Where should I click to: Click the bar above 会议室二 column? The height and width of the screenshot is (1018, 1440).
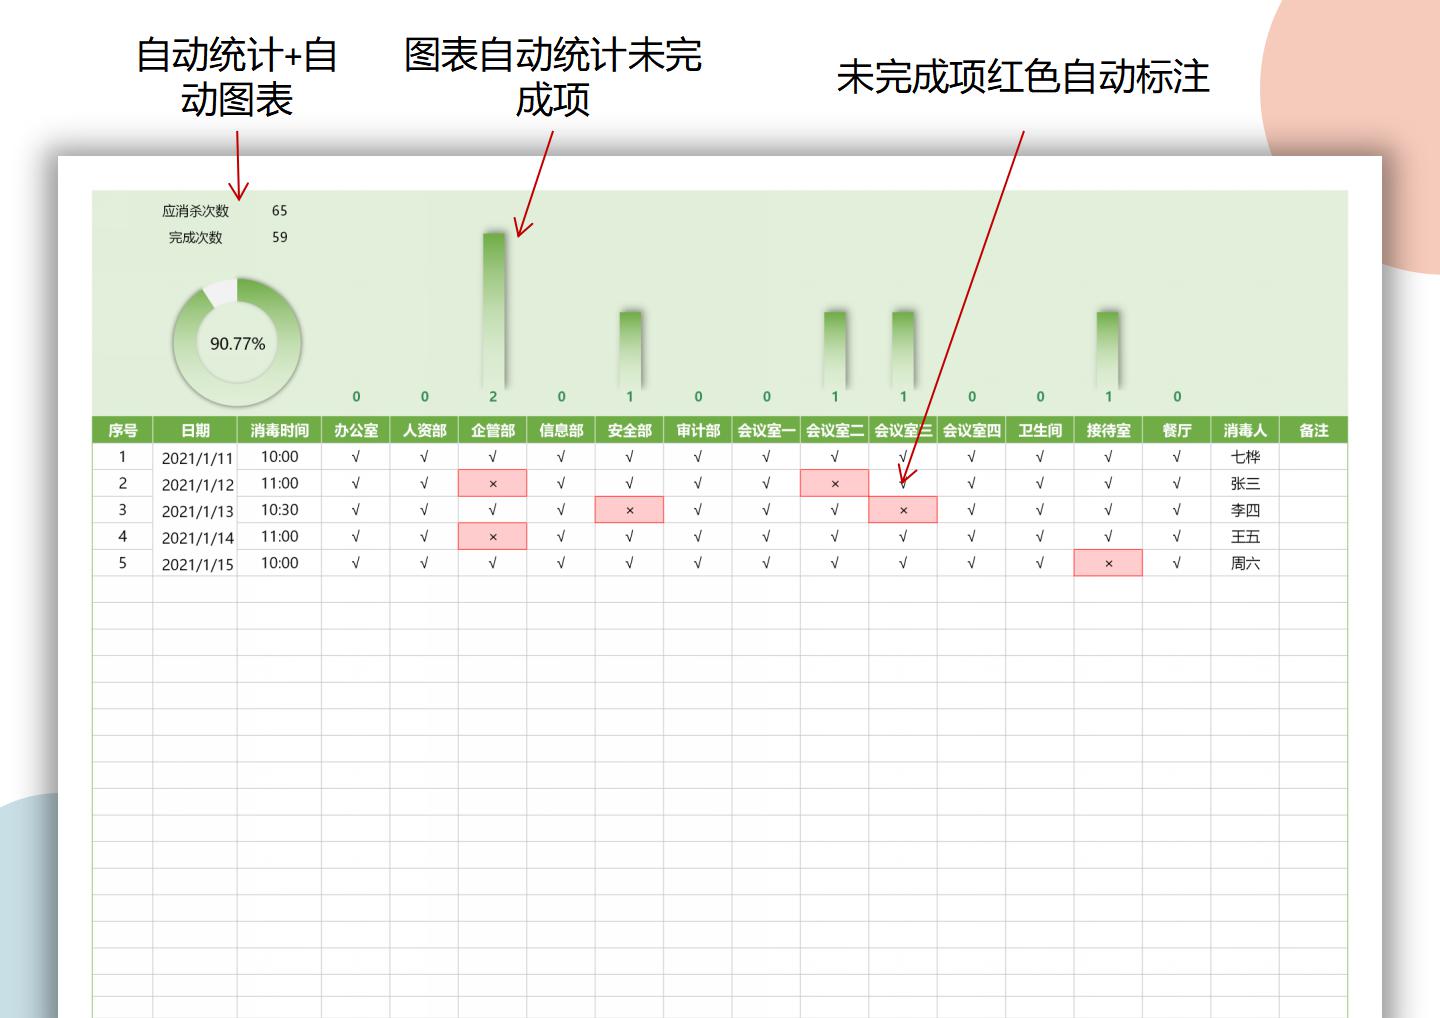tap(835, 349)
